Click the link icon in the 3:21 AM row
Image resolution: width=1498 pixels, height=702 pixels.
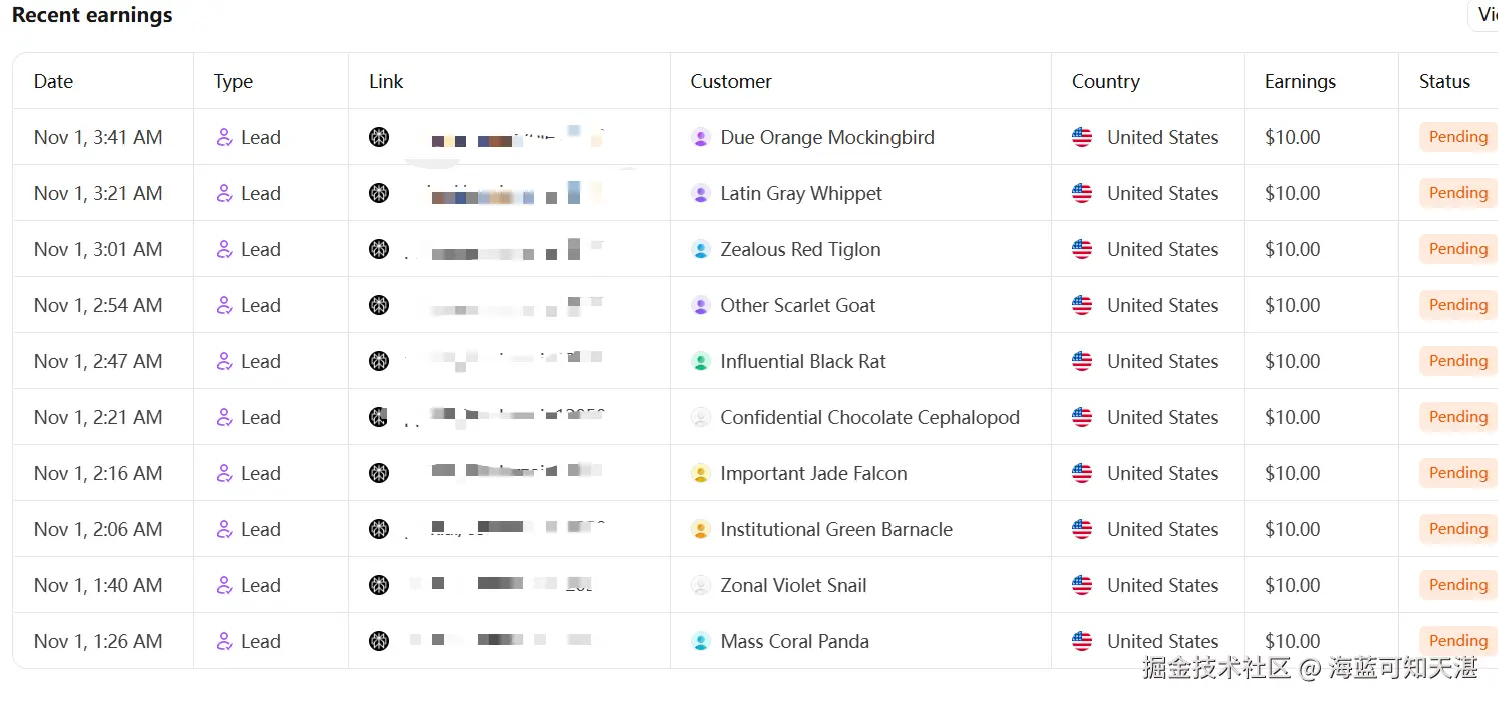pyautogui.click(x=379, y=194)
